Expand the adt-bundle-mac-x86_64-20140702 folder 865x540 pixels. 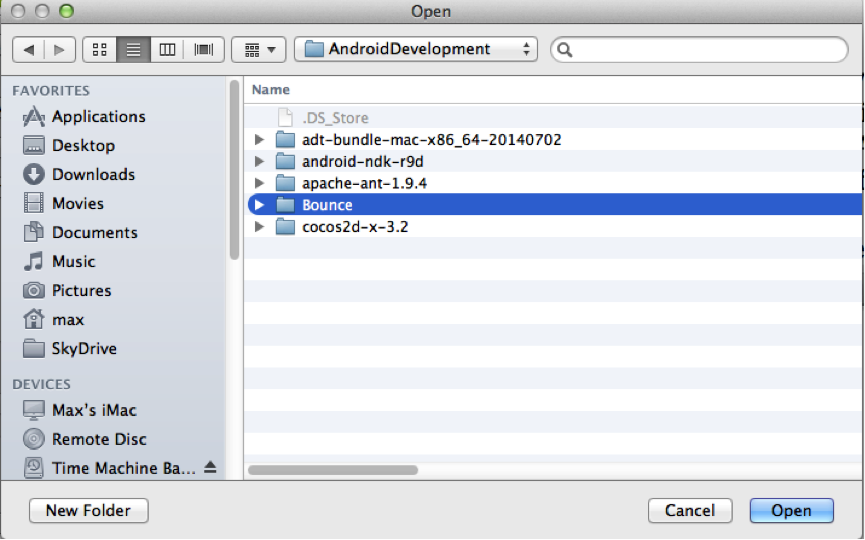[259, 140]
